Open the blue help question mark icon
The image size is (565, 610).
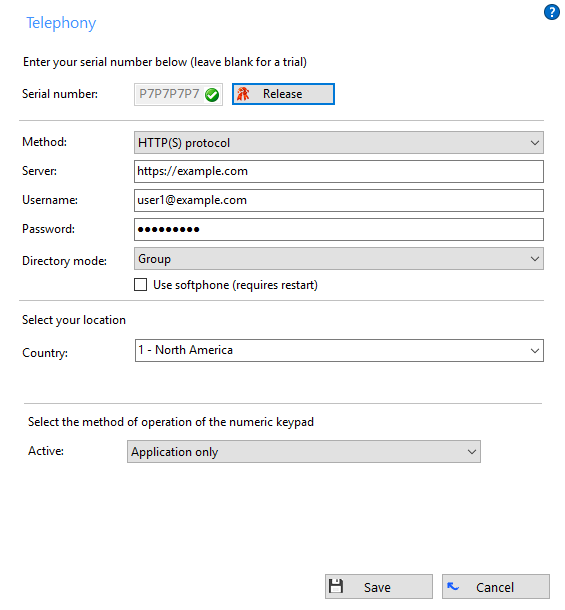551,12
